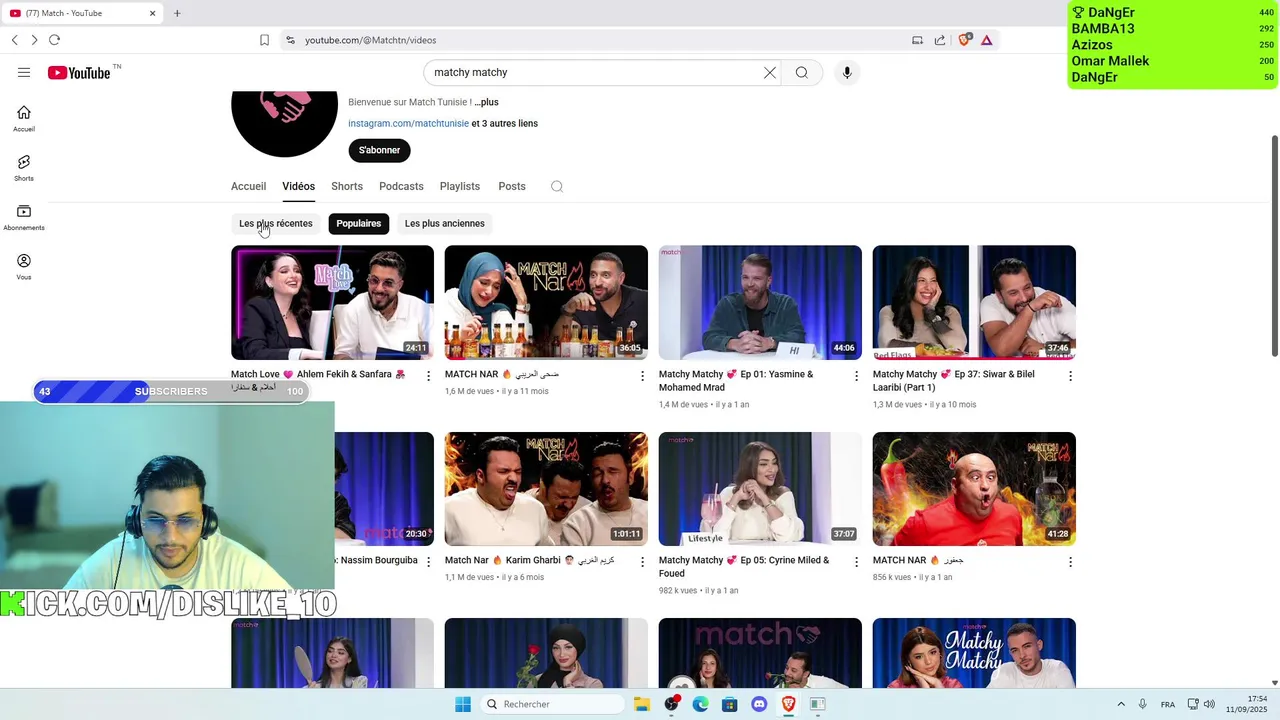Click the magnifier search button

pyautogui.click(x=801, y=72)
